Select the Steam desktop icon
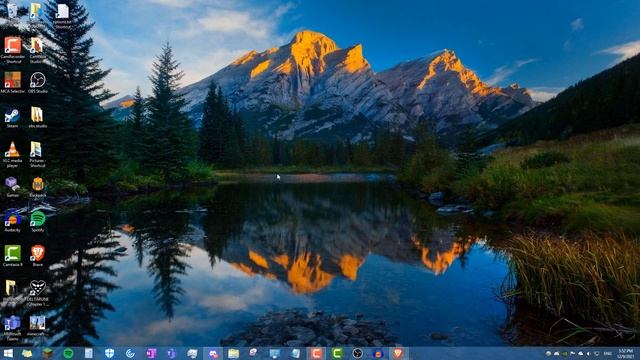 [x=12, y=118]
